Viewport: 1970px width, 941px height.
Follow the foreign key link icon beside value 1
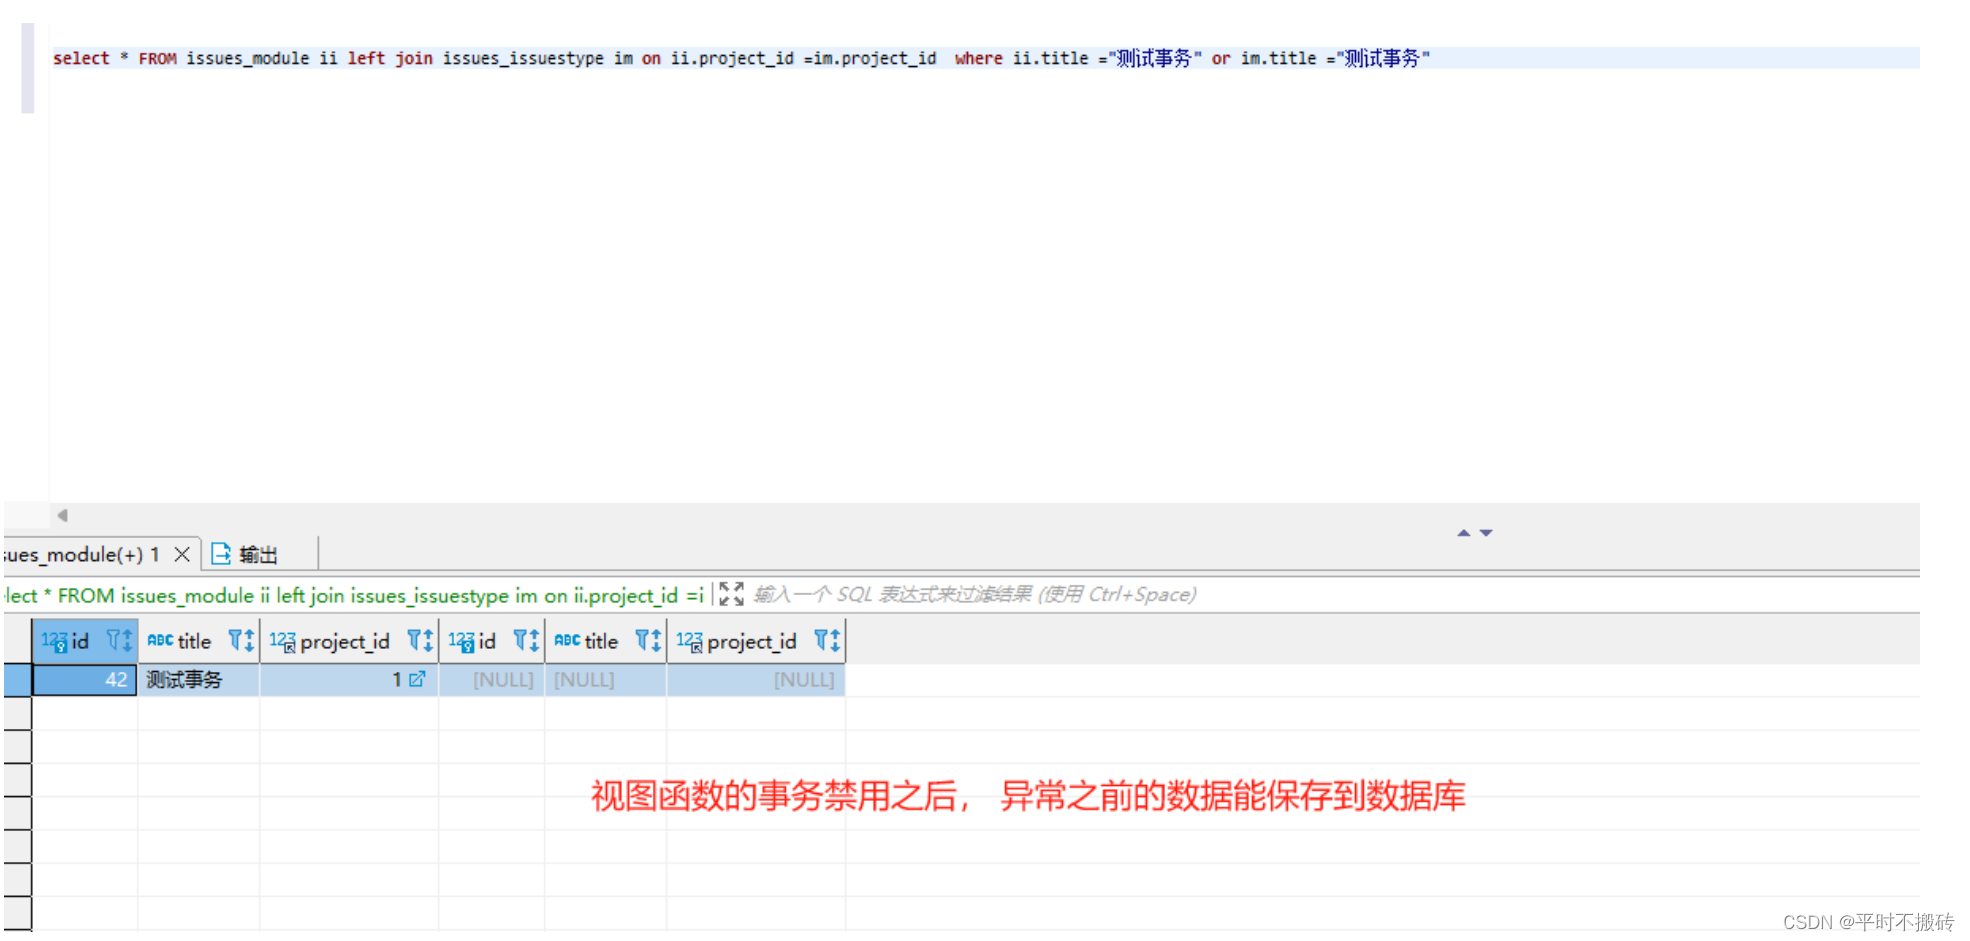tap(417, 679)
